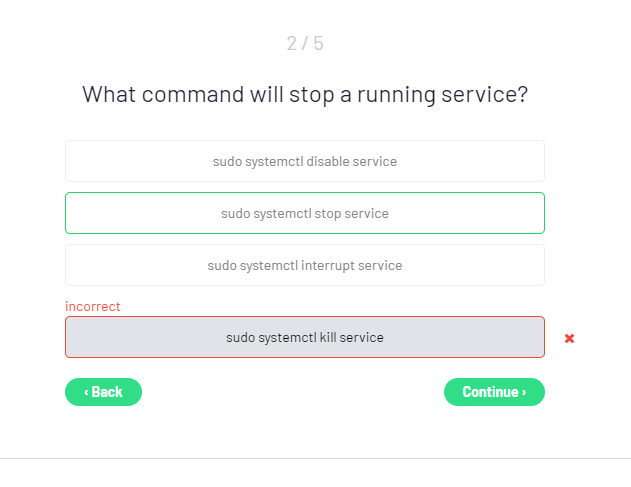Select the gray "sudo systemctl kill service" answer
The image size is (631, 487).
point(304,337)
